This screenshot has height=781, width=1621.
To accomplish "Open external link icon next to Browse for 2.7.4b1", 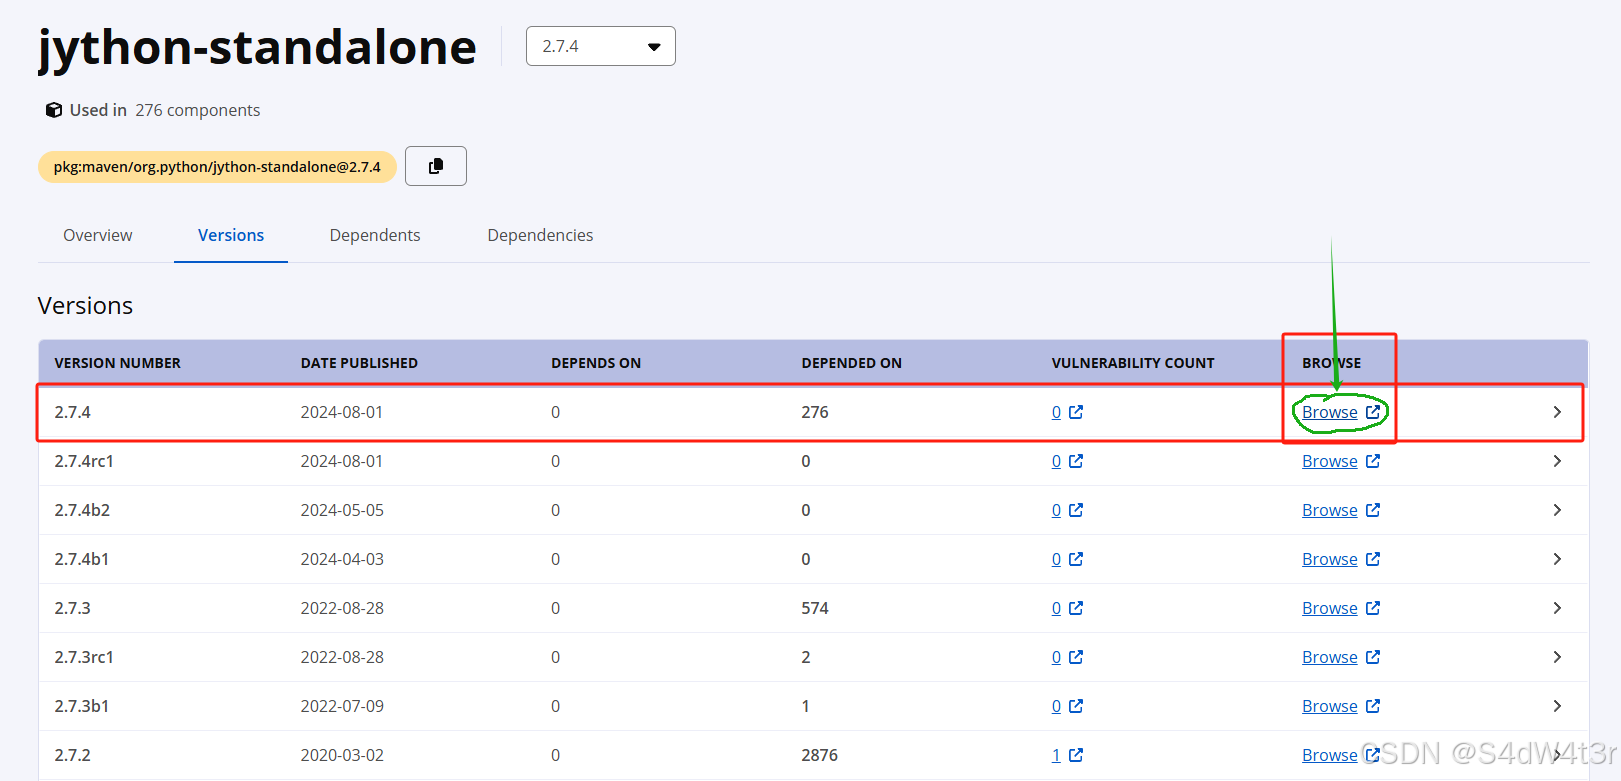I will tap(1373, 559).
